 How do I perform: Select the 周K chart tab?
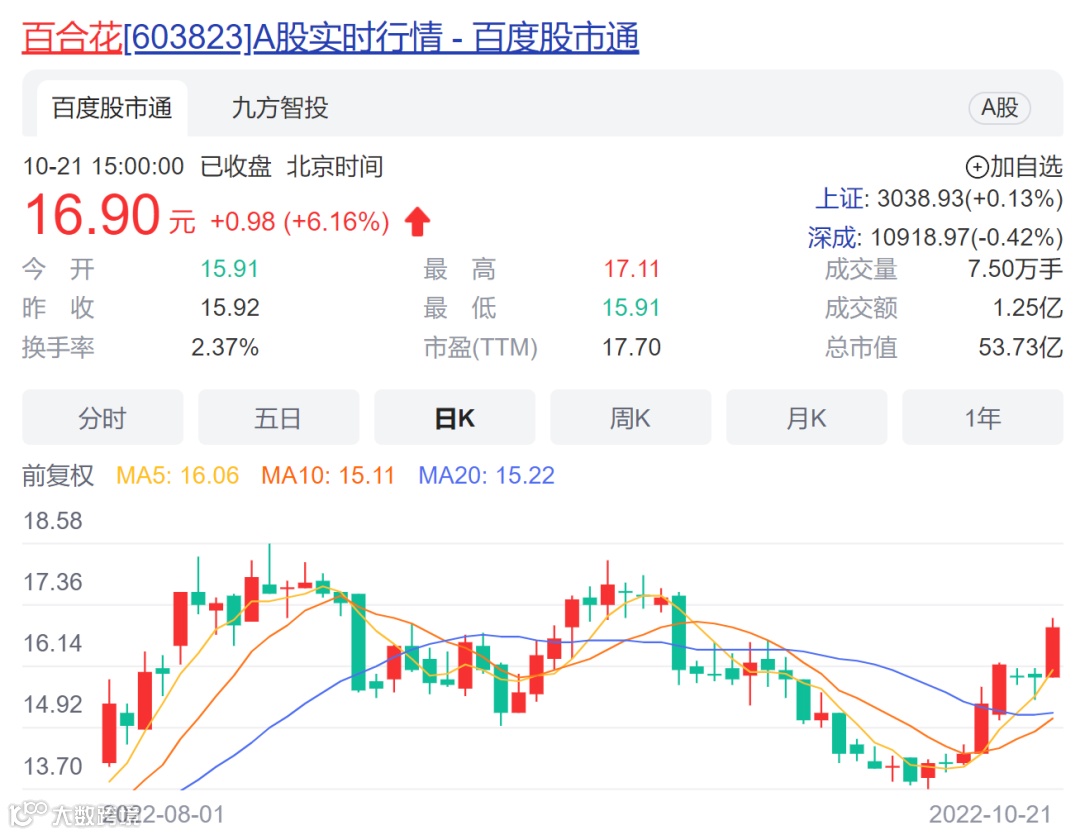tap(630, 418)
